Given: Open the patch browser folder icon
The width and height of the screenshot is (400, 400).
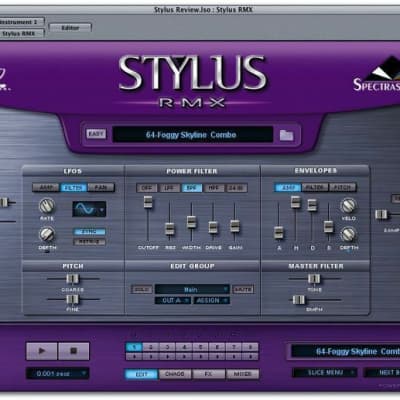Looking at the screenshot, I should (x=286, y=135).
